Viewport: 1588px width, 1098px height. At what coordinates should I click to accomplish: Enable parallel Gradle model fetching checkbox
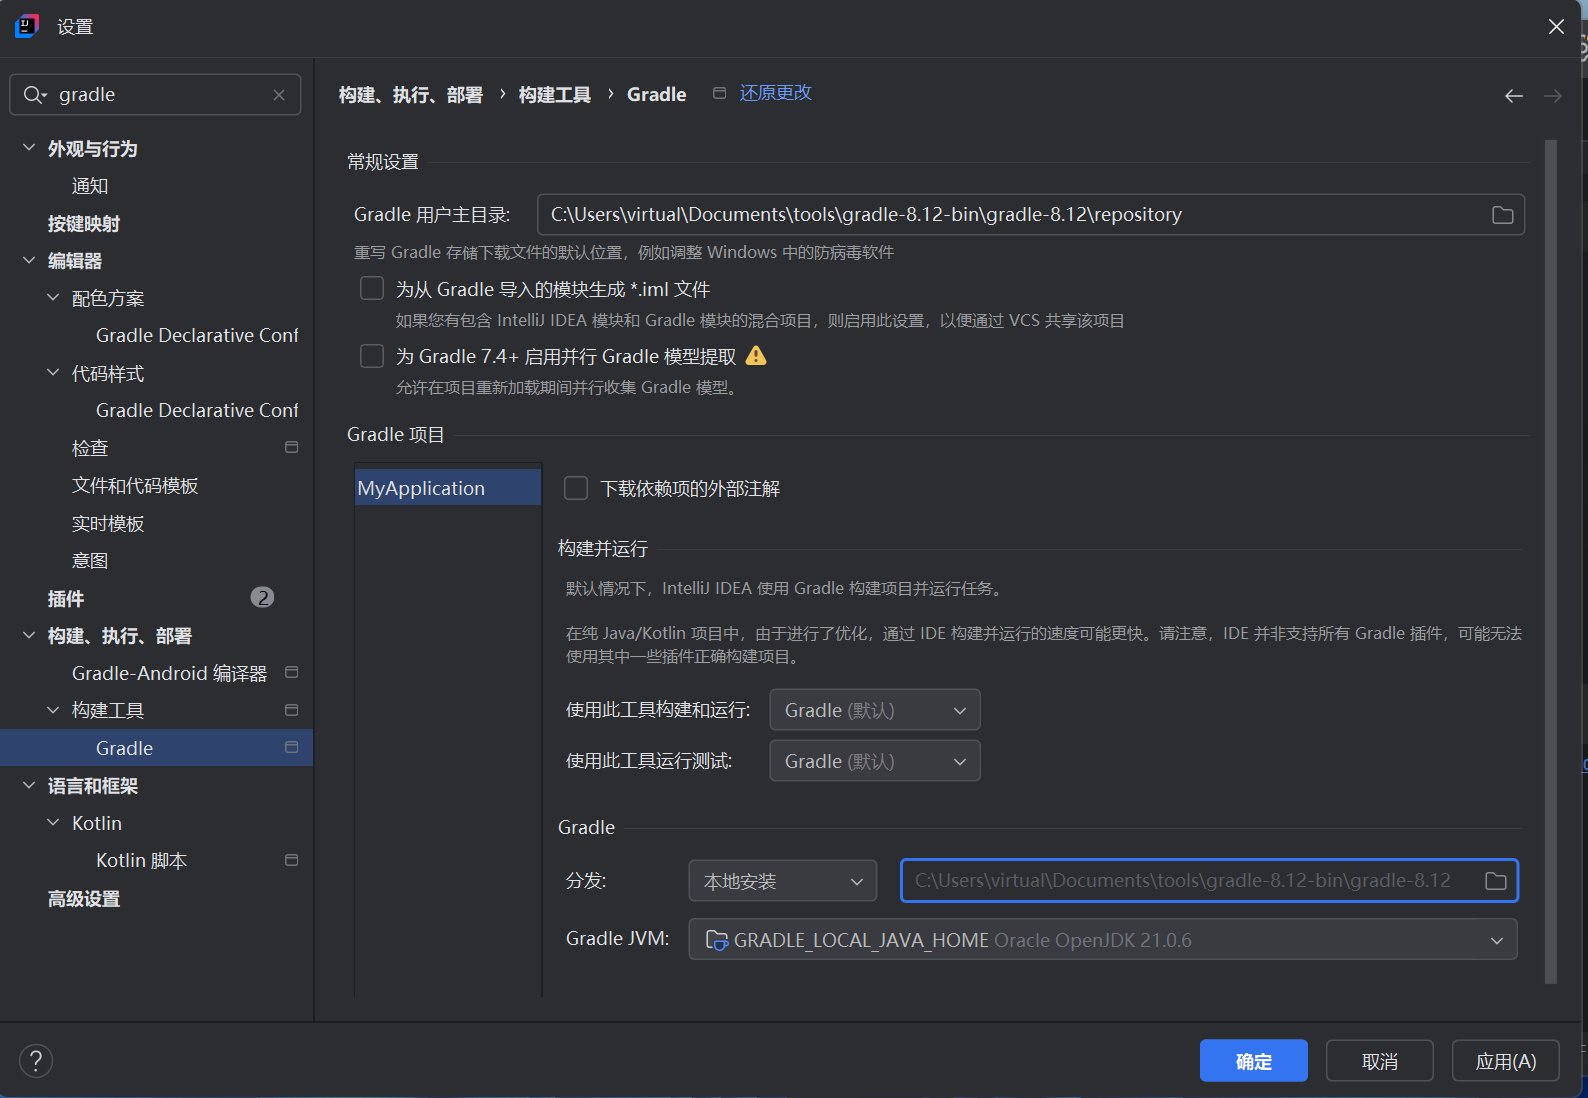coord(372,356)
